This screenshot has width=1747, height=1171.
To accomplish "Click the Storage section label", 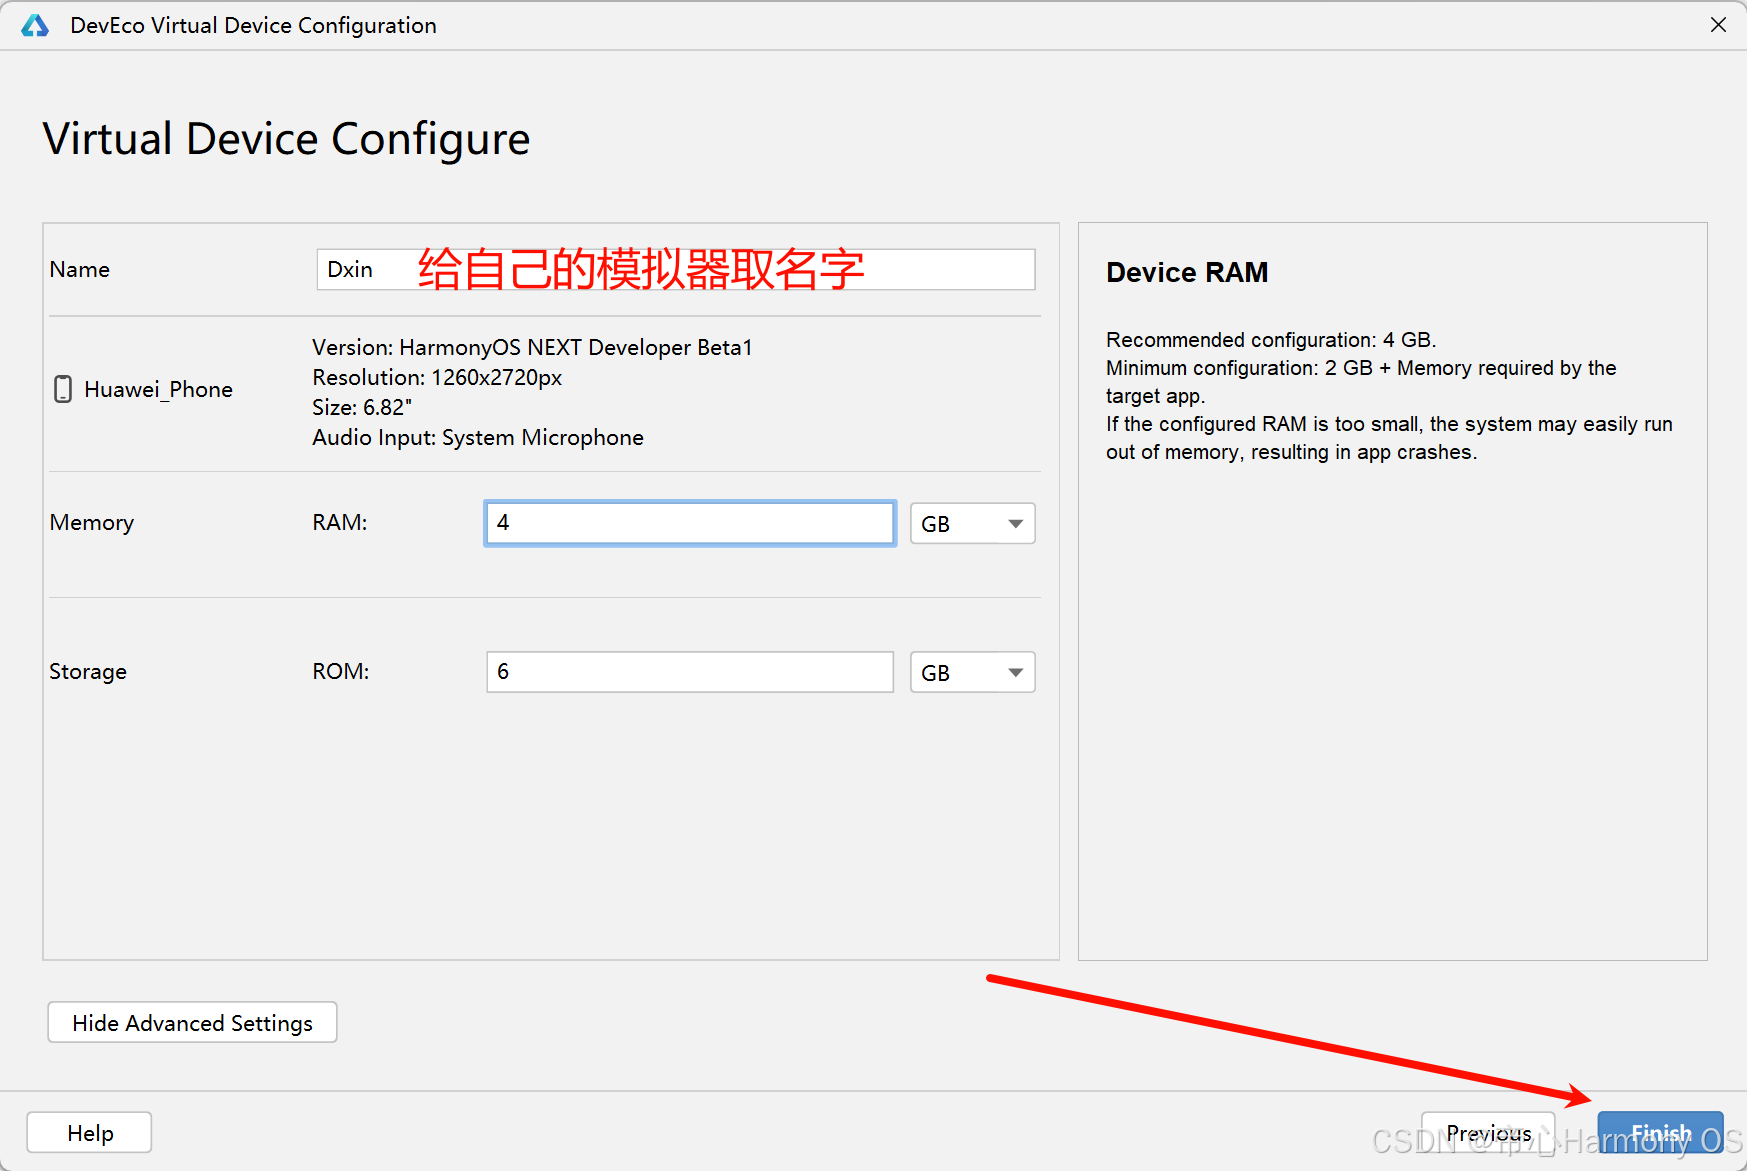I will [x=88, y=672].
